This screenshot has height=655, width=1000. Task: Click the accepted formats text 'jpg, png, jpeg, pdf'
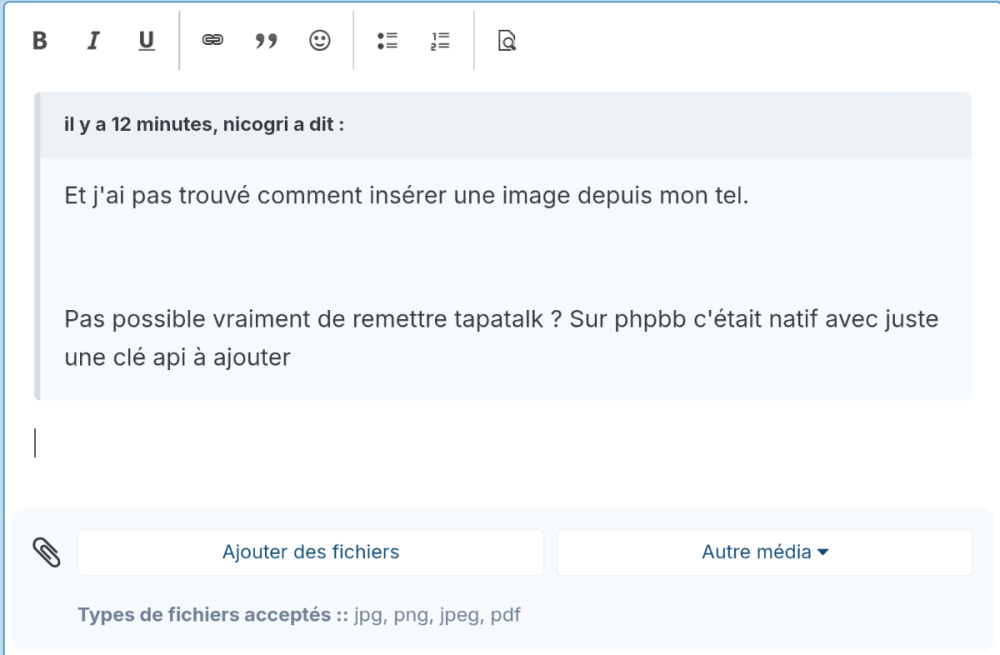[438, 615]
